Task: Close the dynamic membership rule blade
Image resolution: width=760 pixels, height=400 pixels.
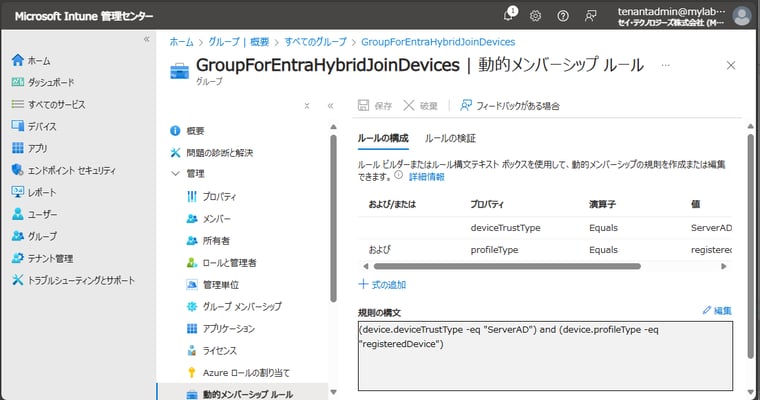Action: 731,65
